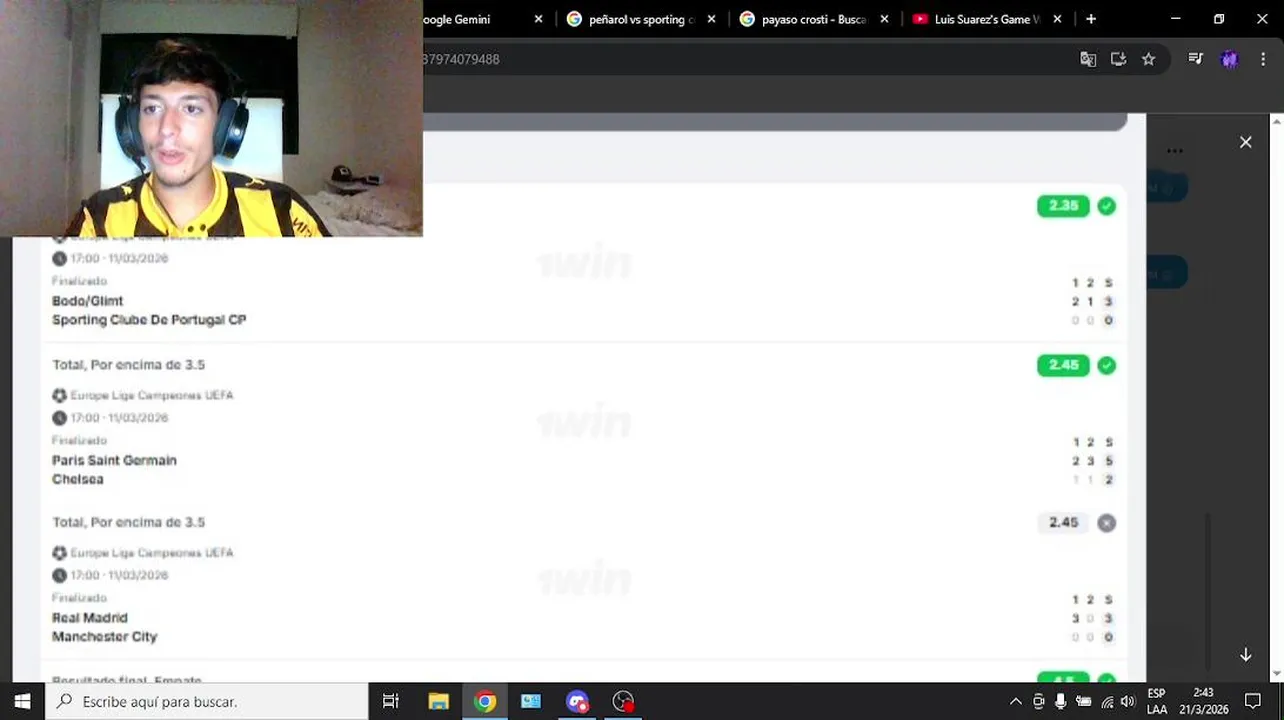Click the green 2.45 odds badge

(x=1063, y=365)
